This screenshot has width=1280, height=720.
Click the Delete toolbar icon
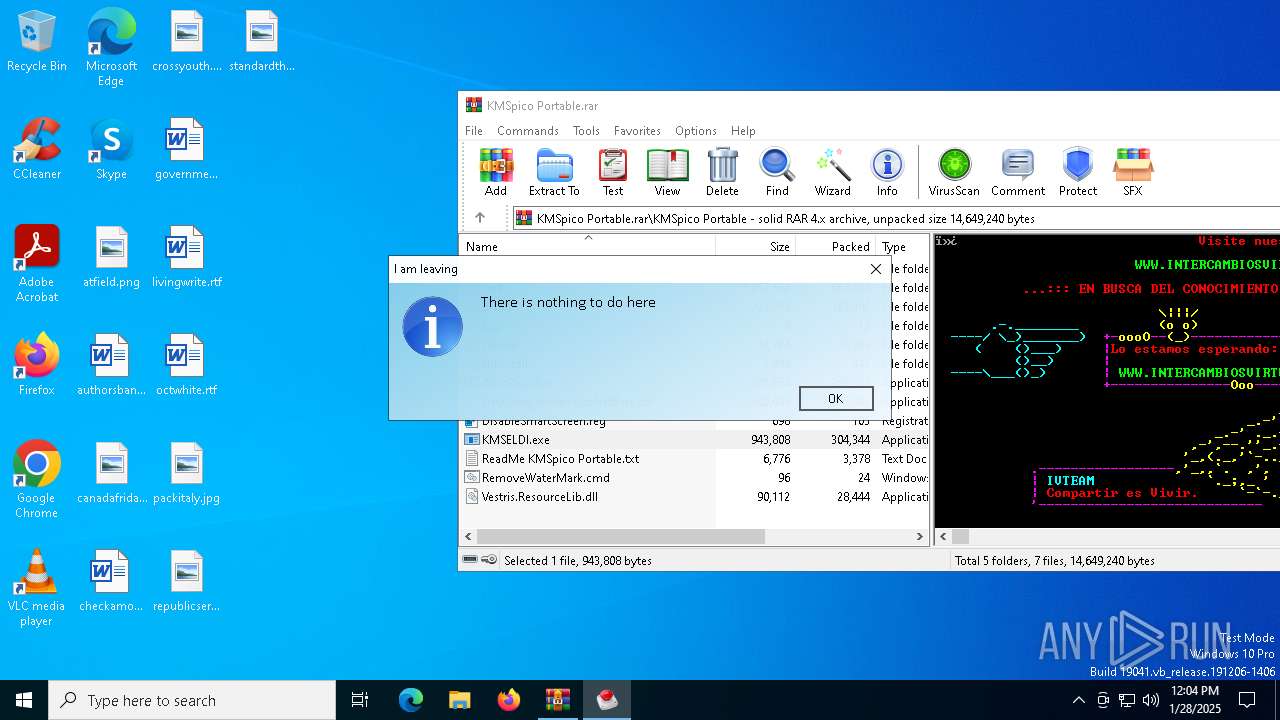click(x=722, y=172)
